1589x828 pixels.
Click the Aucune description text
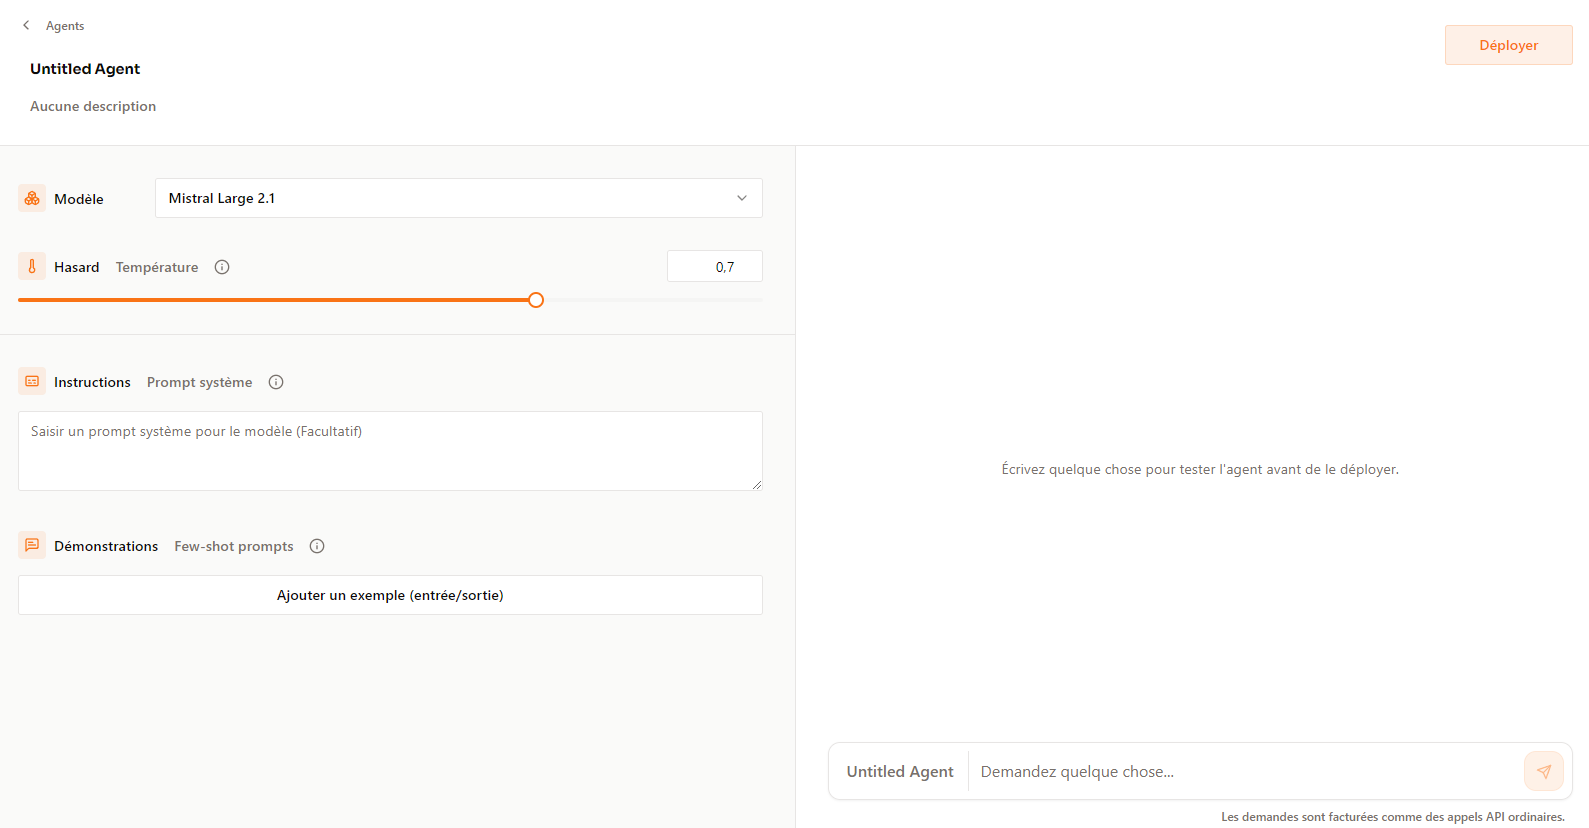tap(93, 106)
